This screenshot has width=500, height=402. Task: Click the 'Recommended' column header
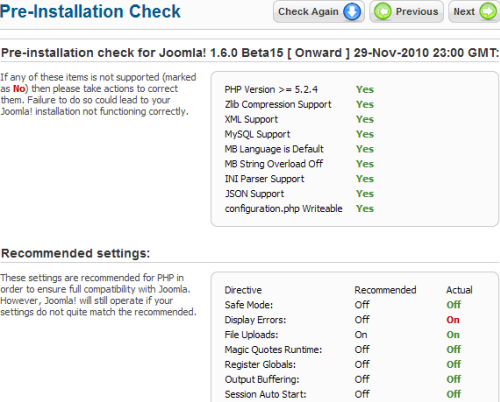(x=385, y=290)
